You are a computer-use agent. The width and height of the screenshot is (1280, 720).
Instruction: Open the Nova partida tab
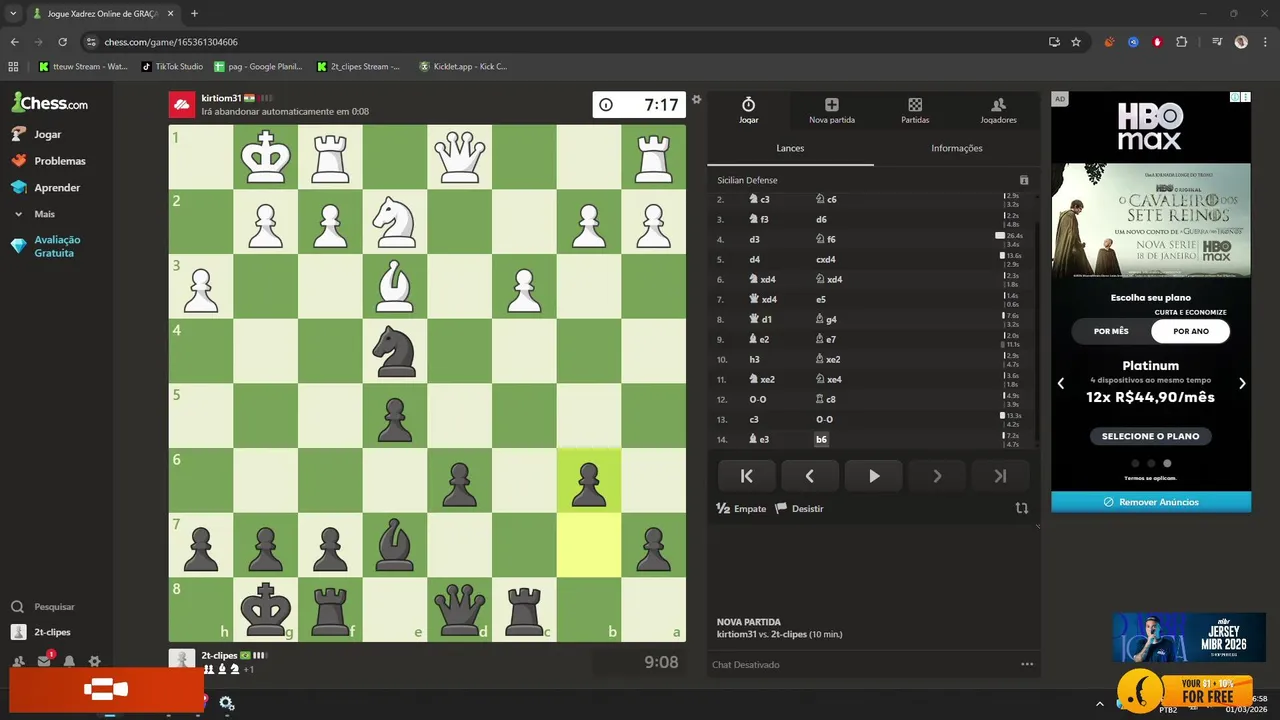pos(831,110)
